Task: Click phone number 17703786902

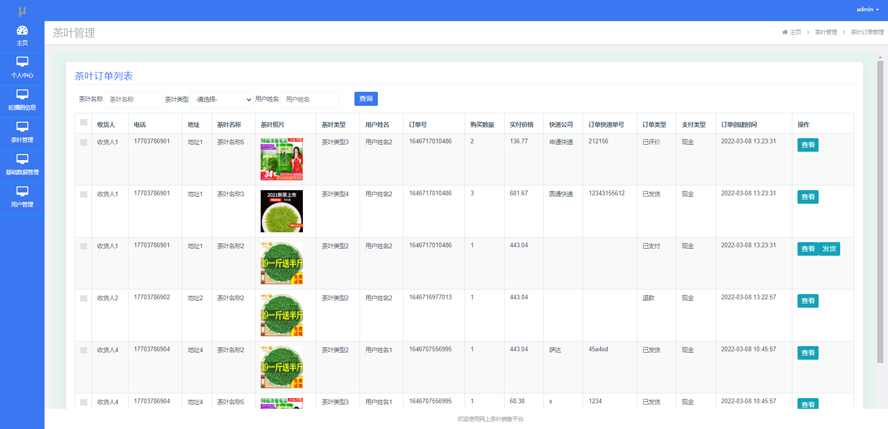Action: [151, 297]
